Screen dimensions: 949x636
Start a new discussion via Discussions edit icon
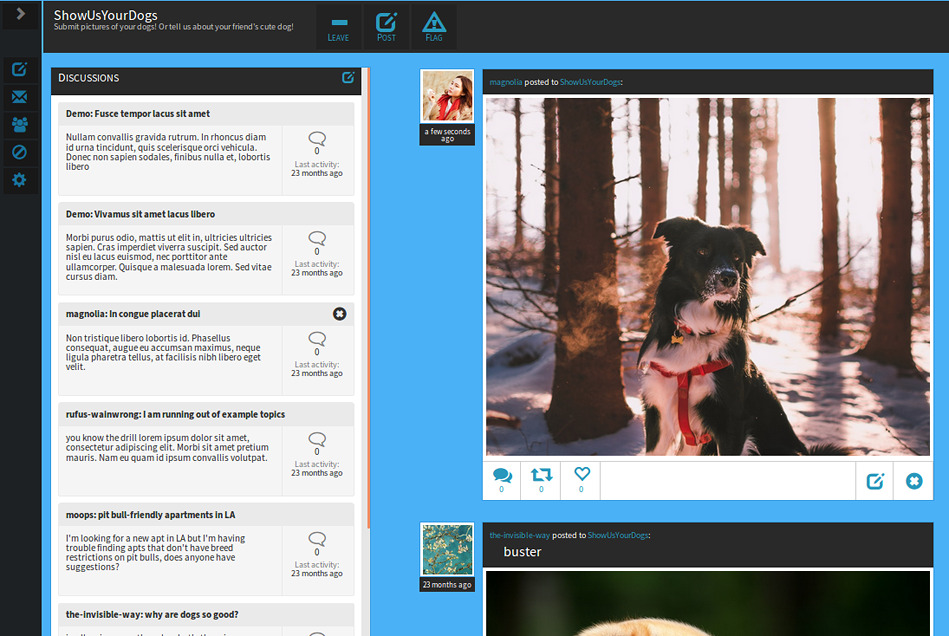(x=348, y=77)
